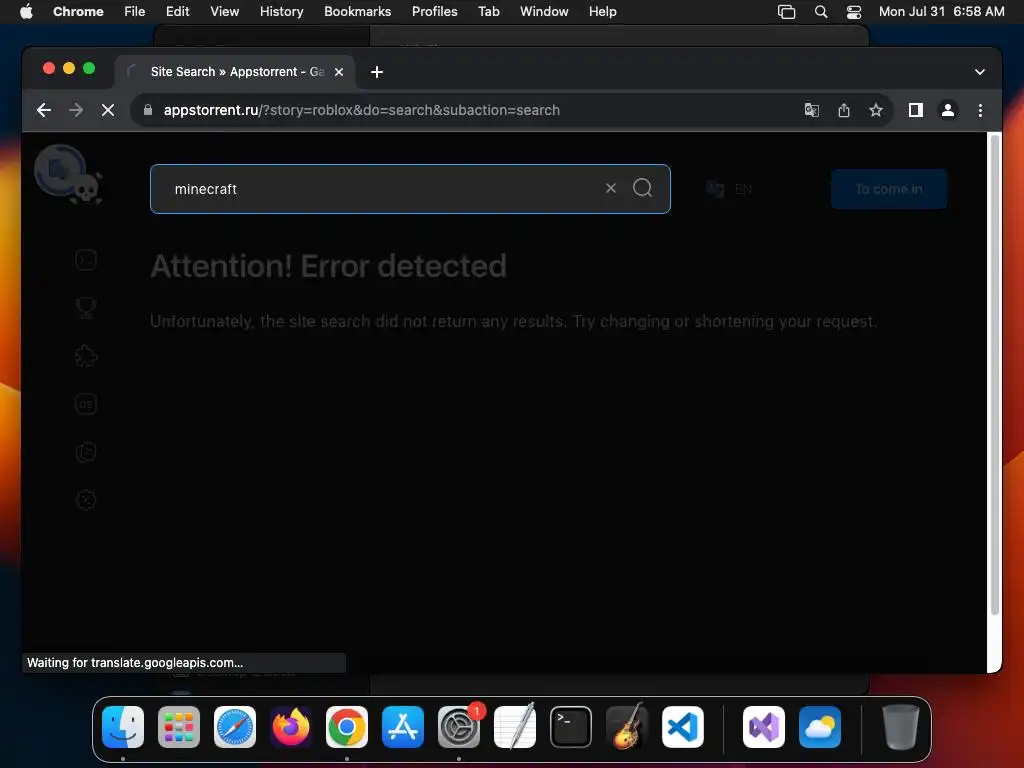Click the puzzle piece sidebar icon

click(86, 356)
